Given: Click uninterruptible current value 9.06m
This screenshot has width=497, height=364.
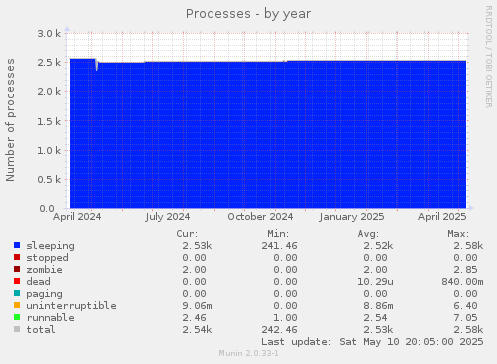Looking at the screenshot, I should 197,306.
